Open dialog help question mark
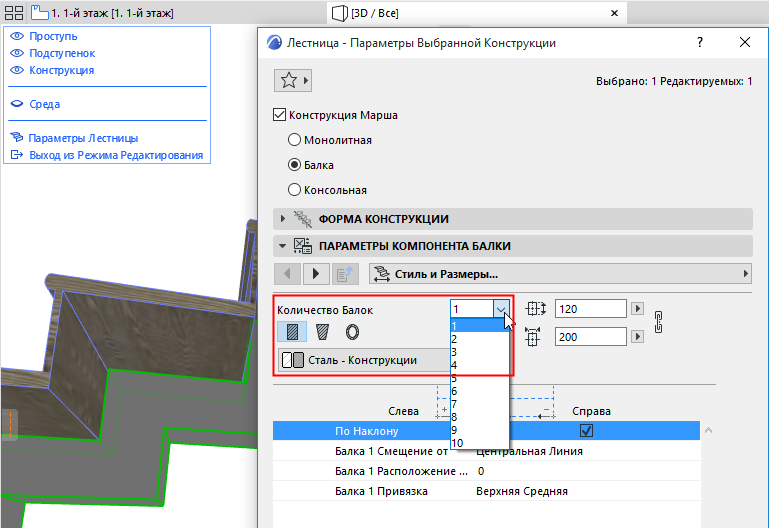This screenshot has width=769, height=528. 700,42
